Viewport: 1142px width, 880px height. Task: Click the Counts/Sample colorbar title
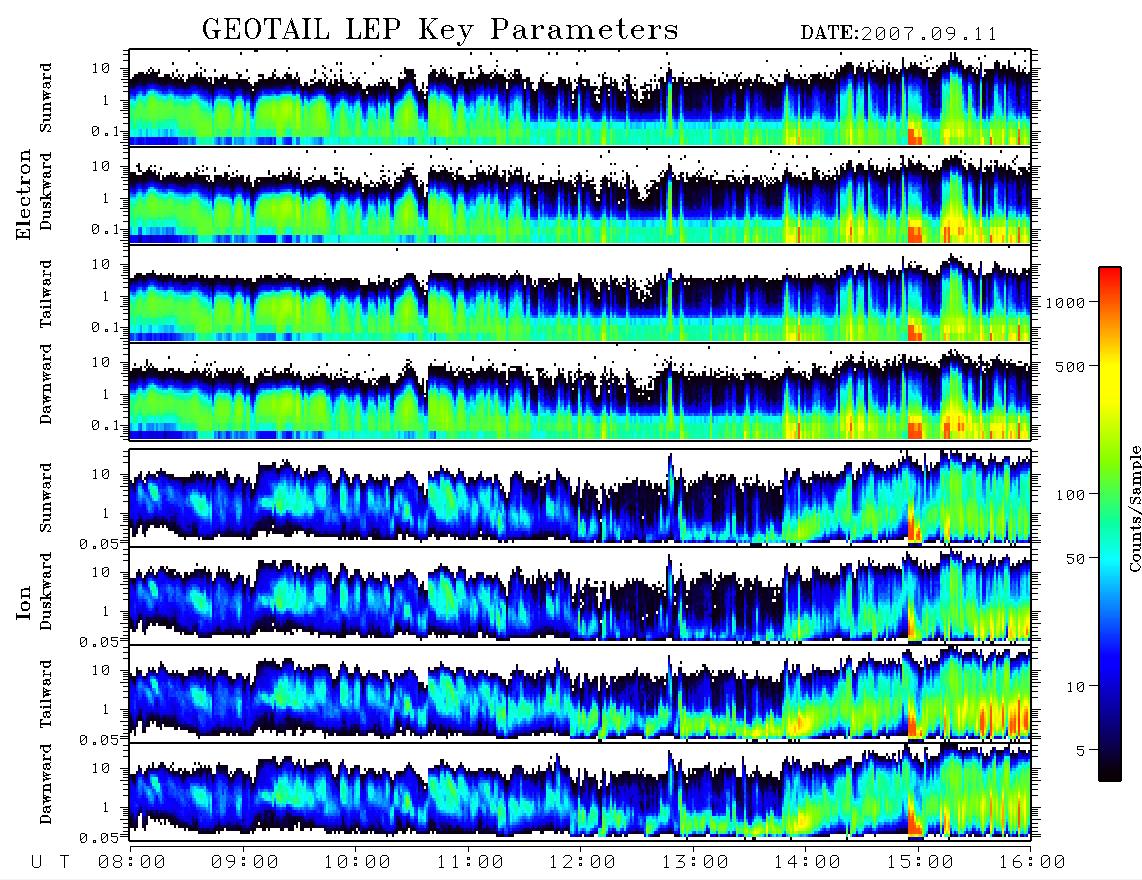click(1135, 509)
